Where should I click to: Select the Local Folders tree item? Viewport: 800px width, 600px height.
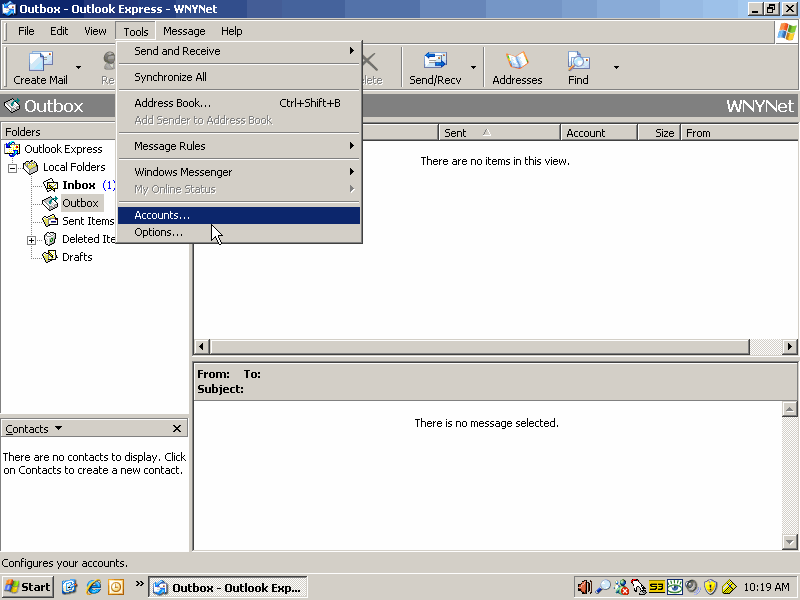tap(74, 167)
